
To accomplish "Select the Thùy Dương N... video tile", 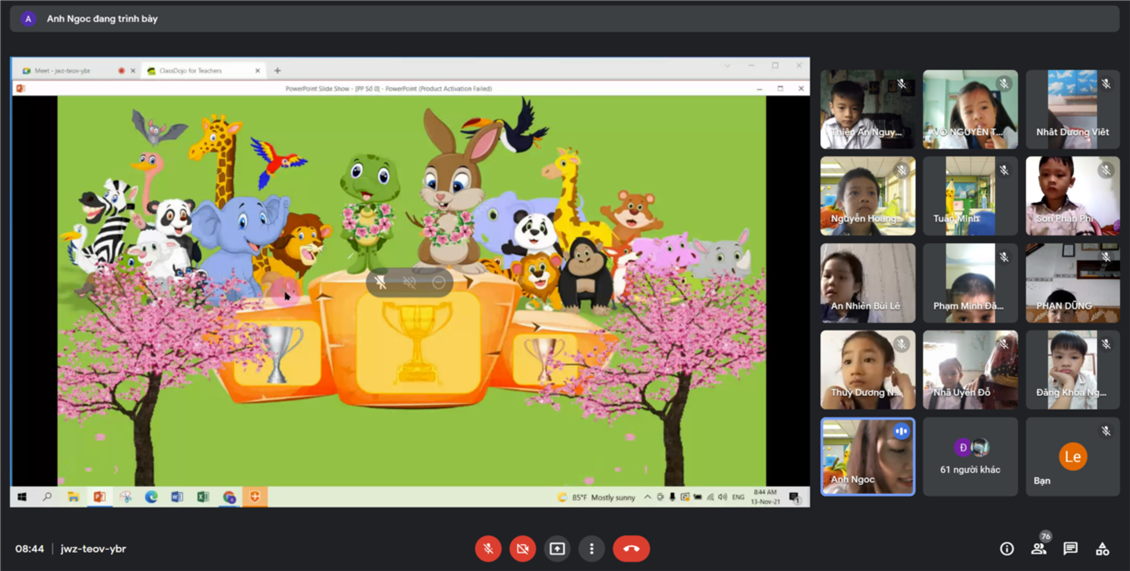I will pyautogui.click(x=868, y=370).
